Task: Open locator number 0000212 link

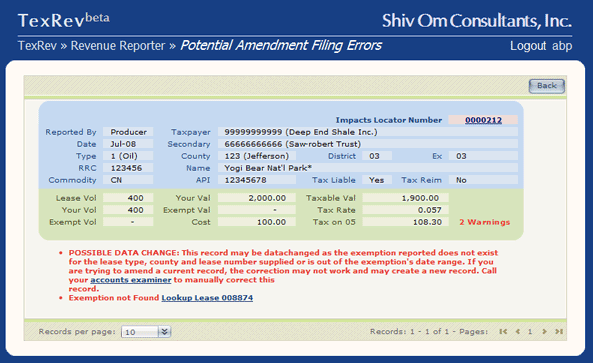Action: (x=483, y=120)
